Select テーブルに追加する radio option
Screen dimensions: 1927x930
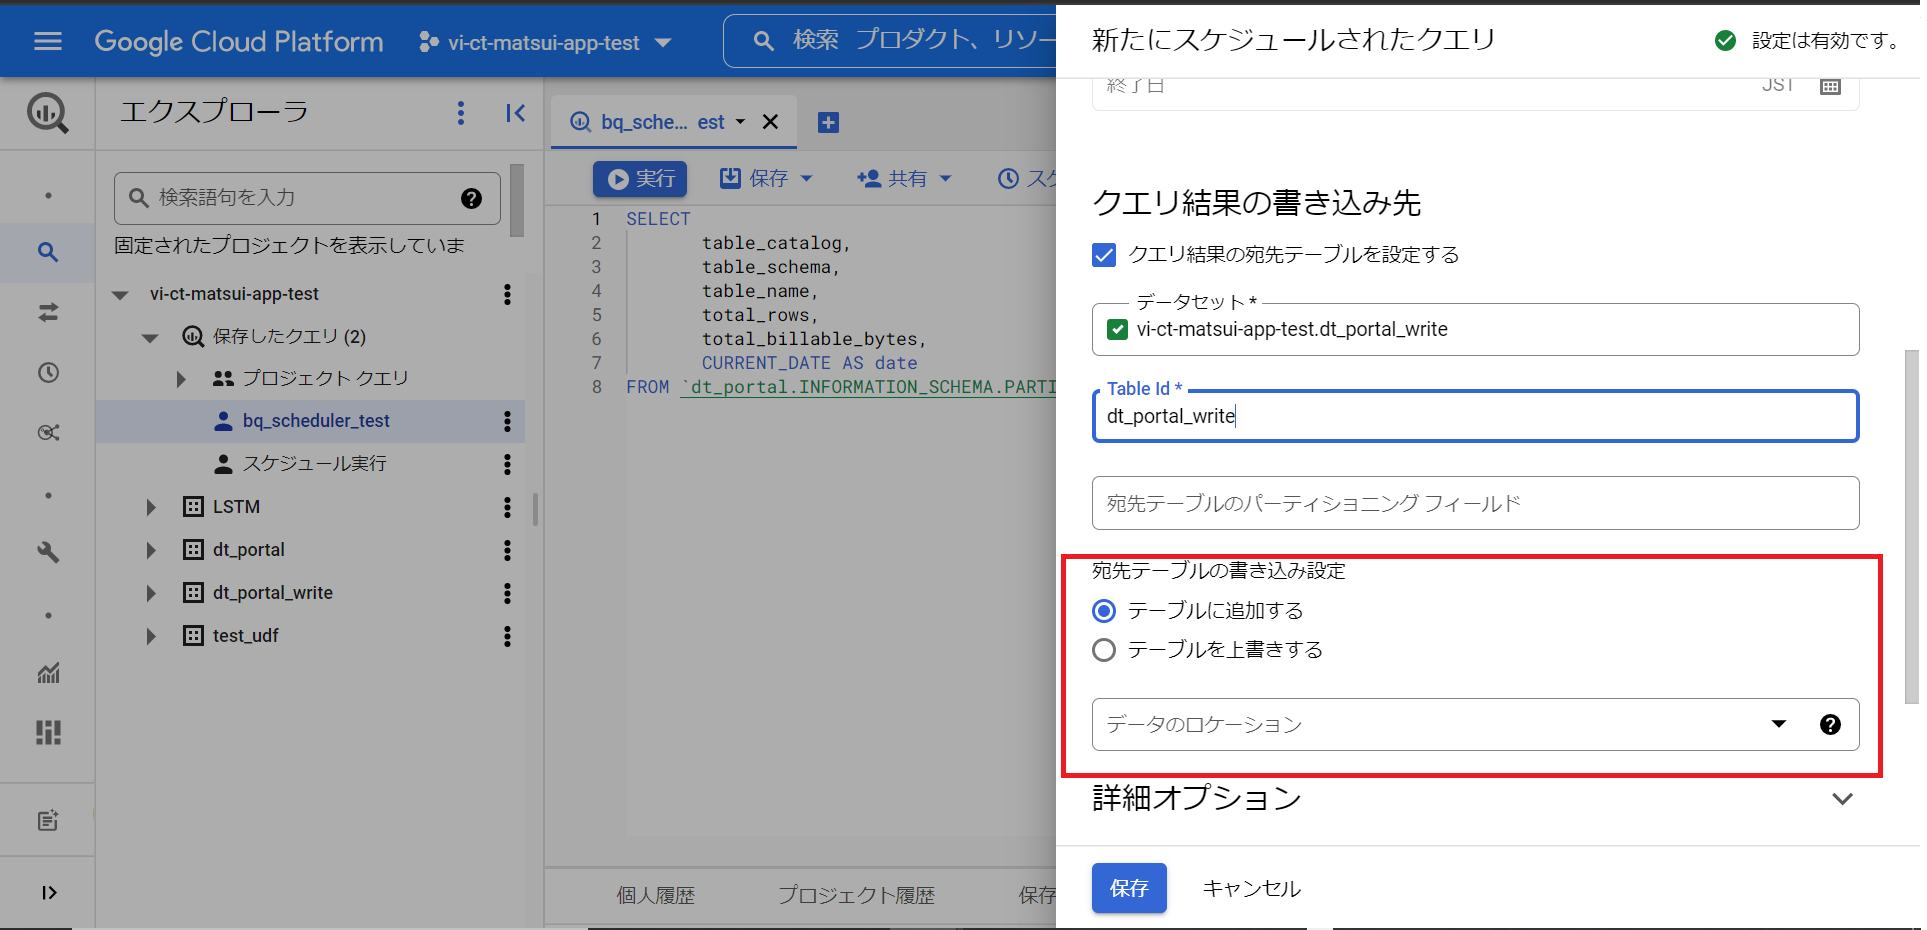(x=1104, y=611)
